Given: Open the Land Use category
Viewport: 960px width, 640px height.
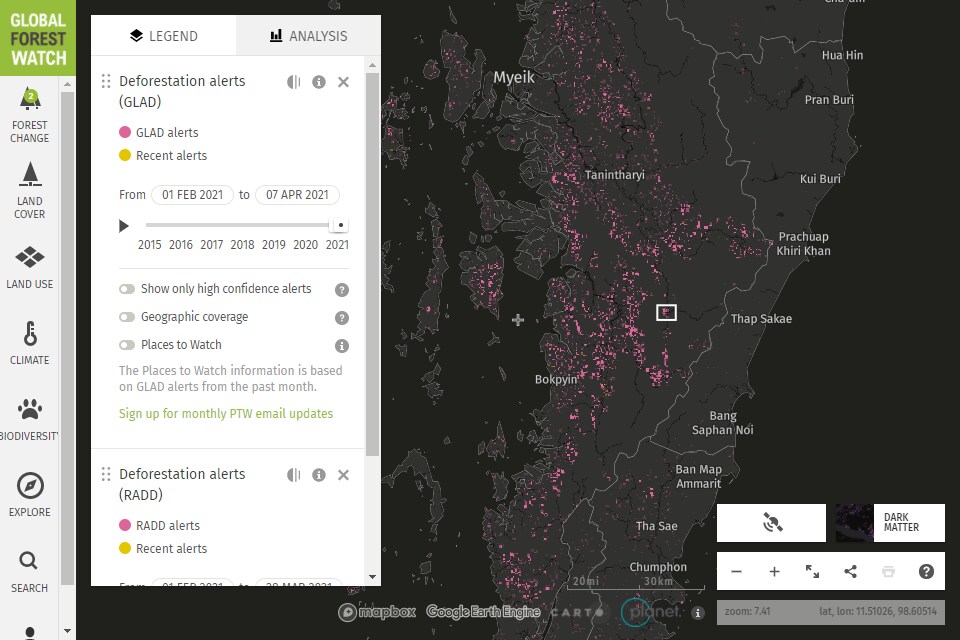Looking at the screenshot, I should pyautogui.click(x=29, y=267).
